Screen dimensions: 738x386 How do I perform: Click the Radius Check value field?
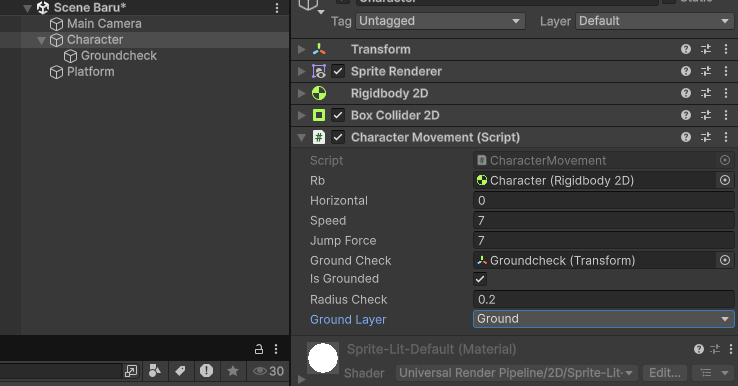(603, 300)
